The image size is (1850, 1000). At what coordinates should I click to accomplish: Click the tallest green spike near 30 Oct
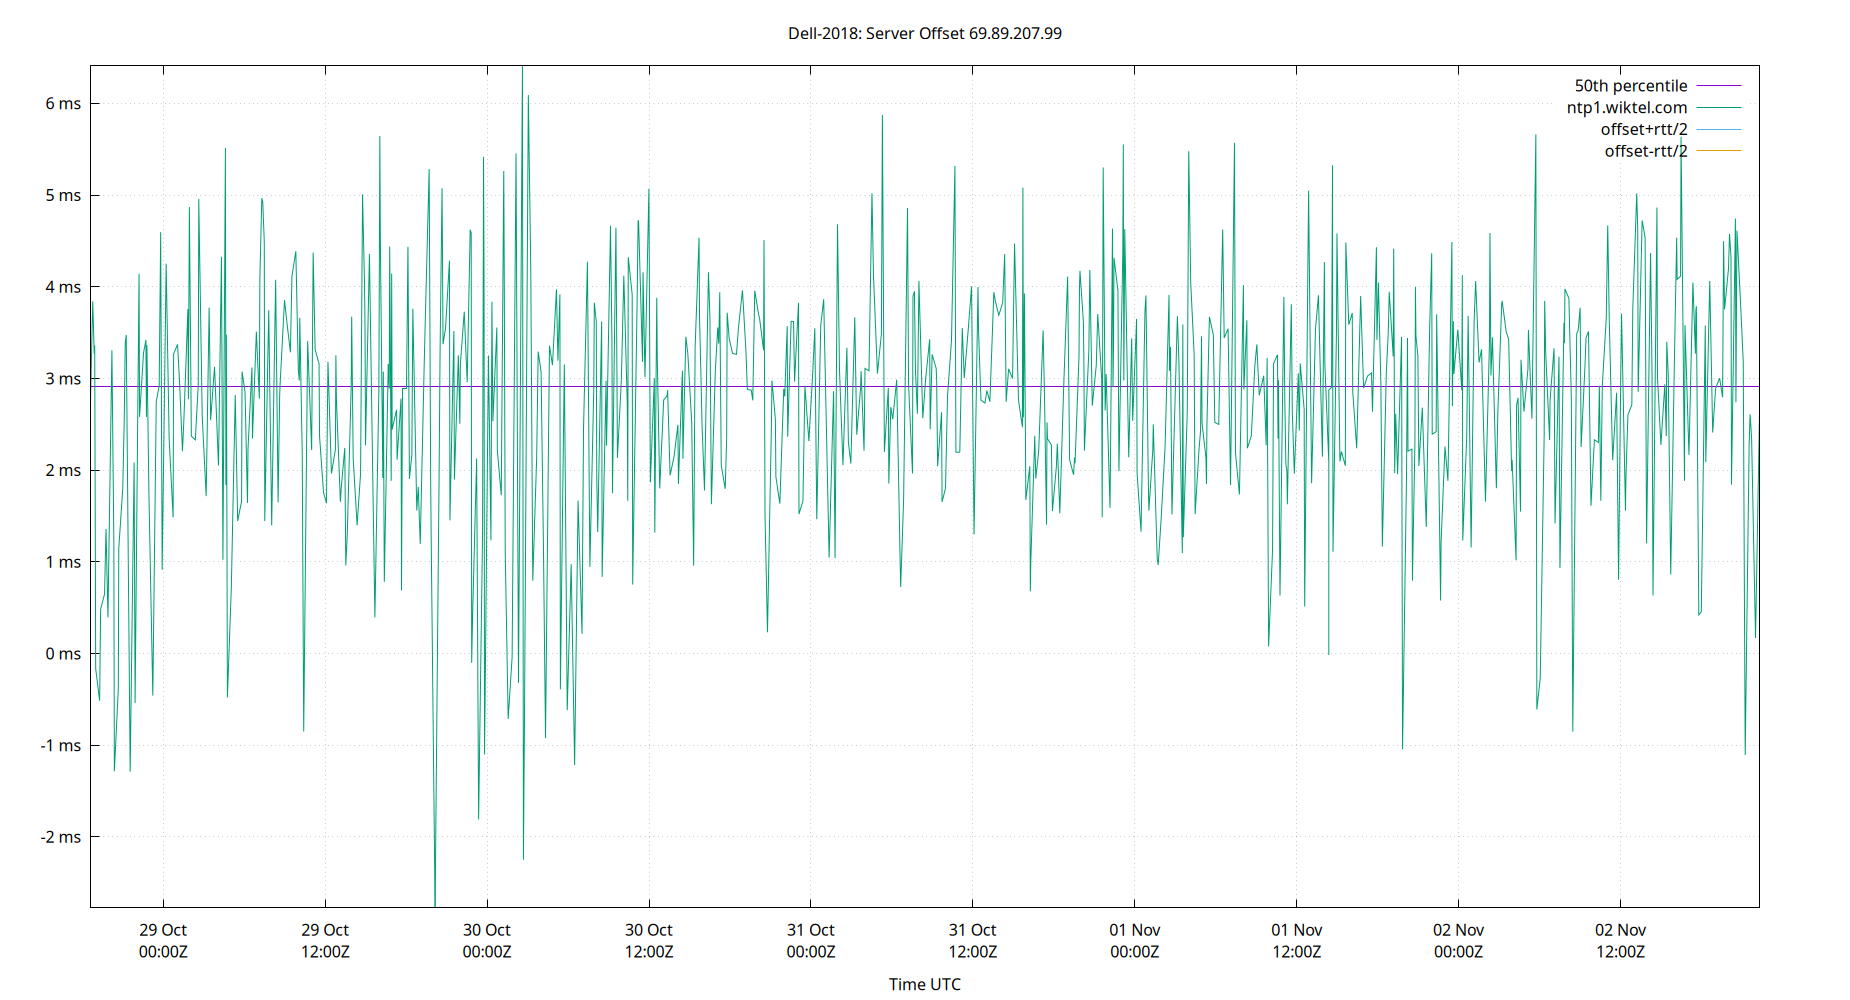tap(522, 100)
